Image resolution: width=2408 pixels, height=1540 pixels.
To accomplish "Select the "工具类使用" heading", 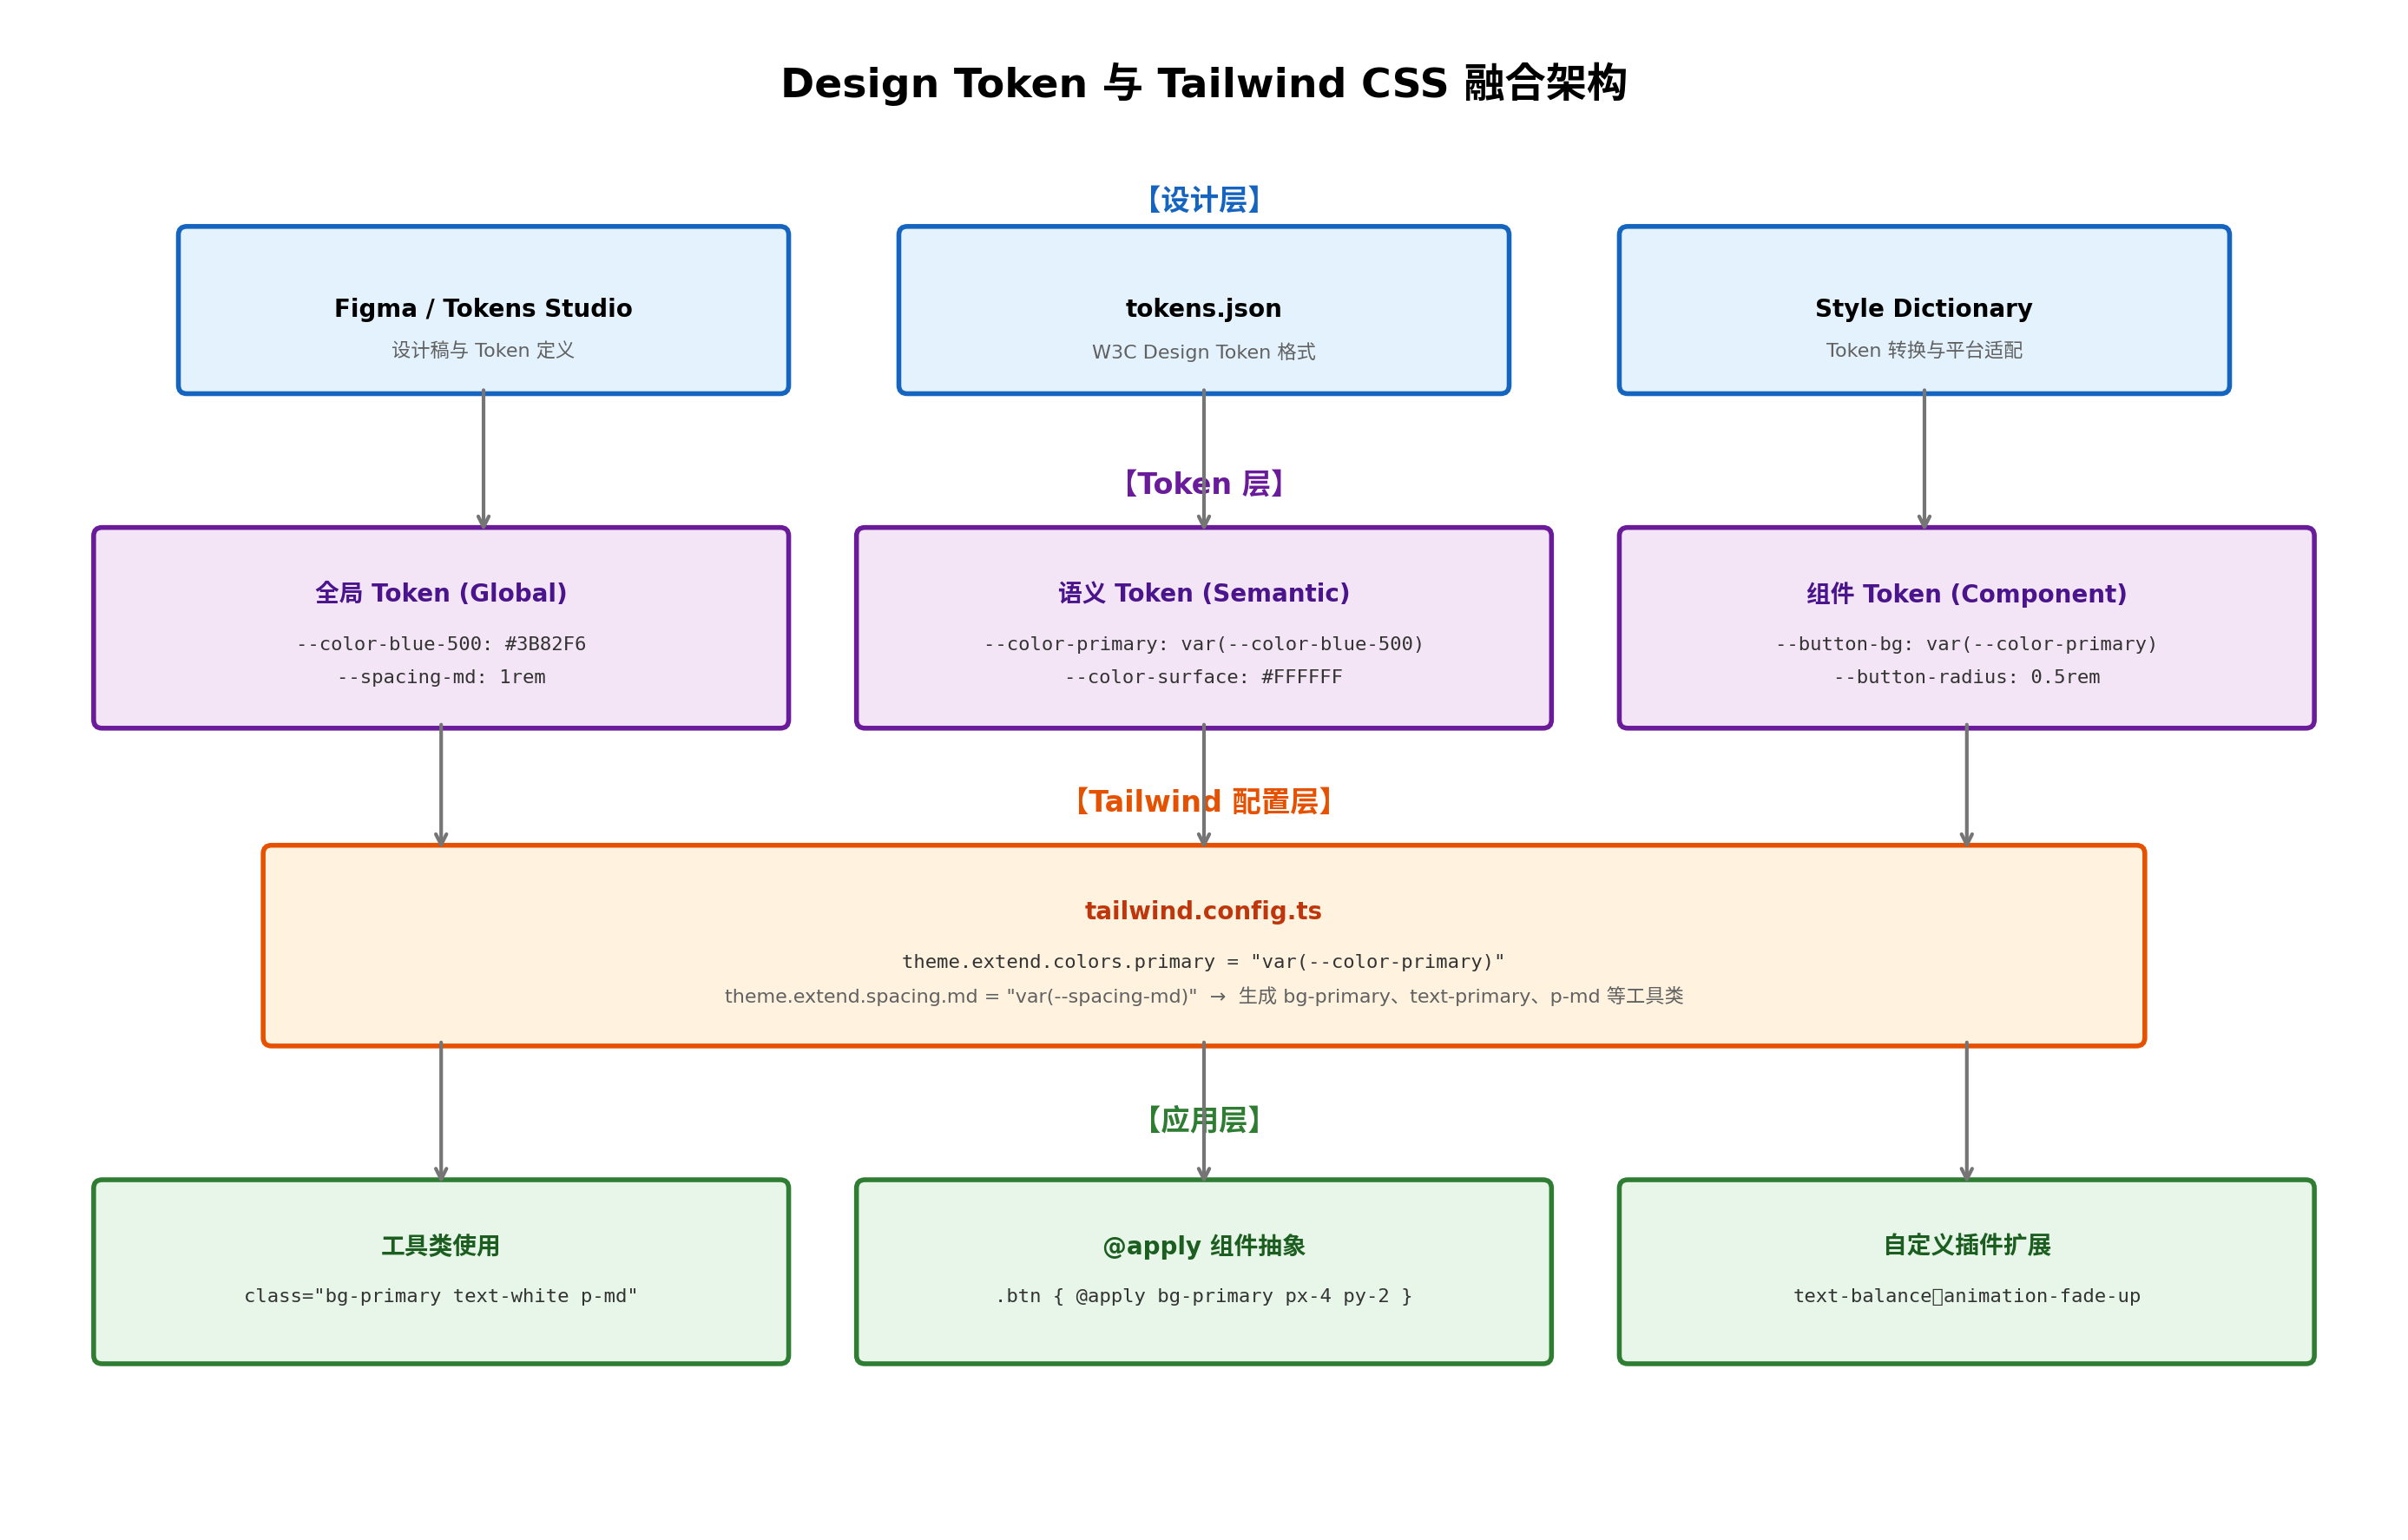I will click(x=441, y=1246).
